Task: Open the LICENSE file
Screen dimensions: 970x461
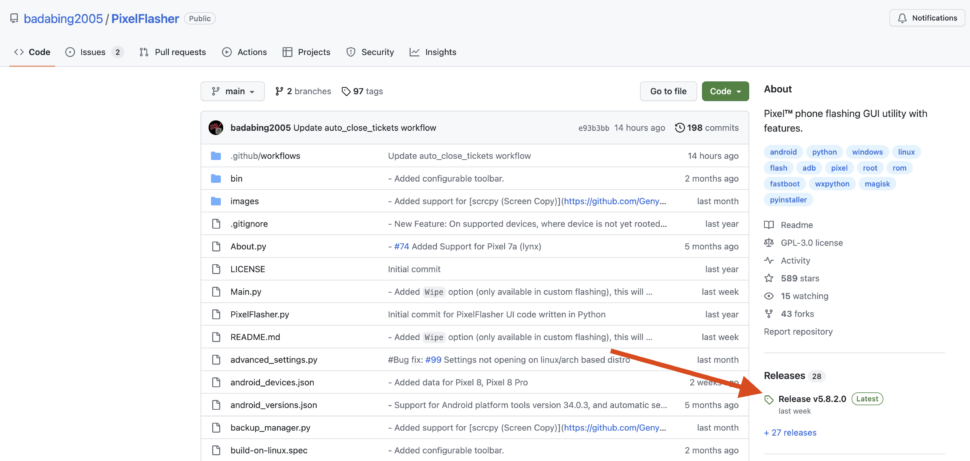Action: [x=247, y=269]
